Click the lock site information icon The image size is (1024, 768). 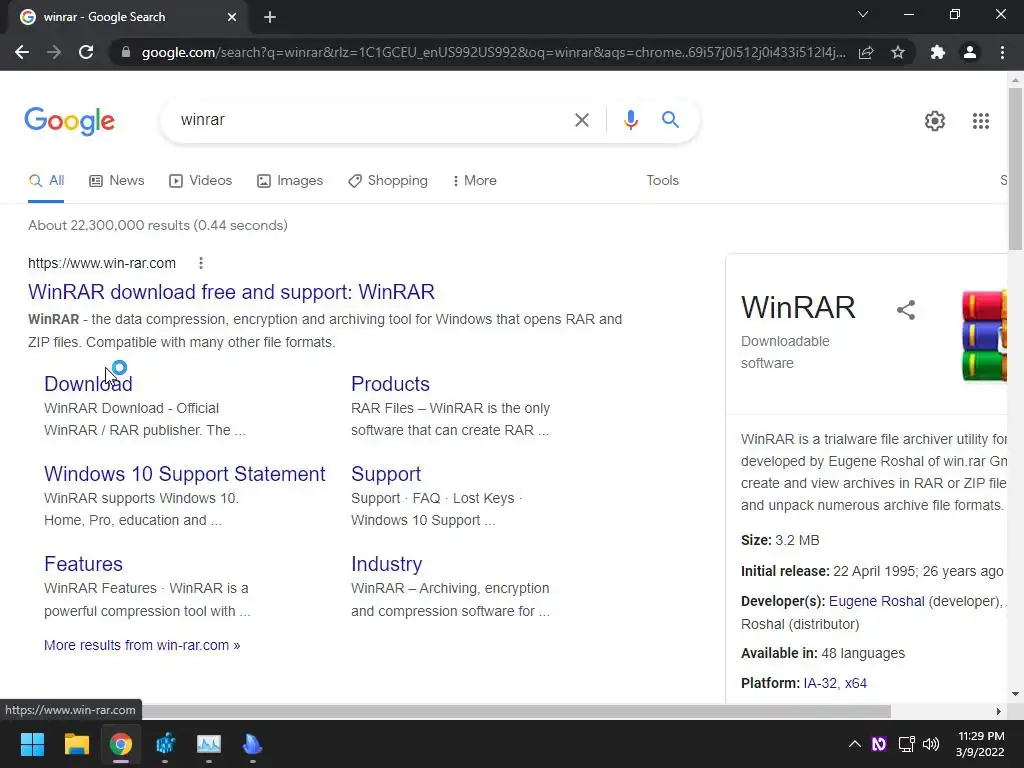click(x=126, y=52)
